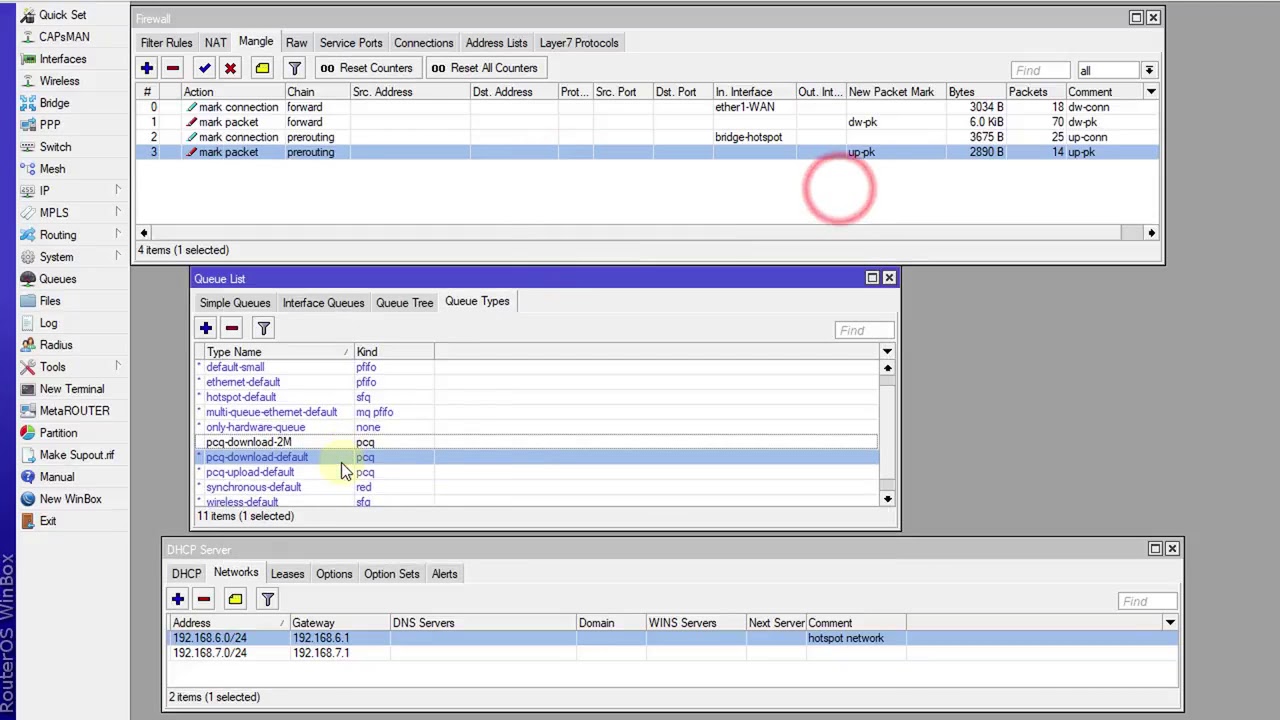The width and height of the screenshot is (1280, 720).
Task: Select the pcq-upload-default queue type row
Action: pos(536,472)
